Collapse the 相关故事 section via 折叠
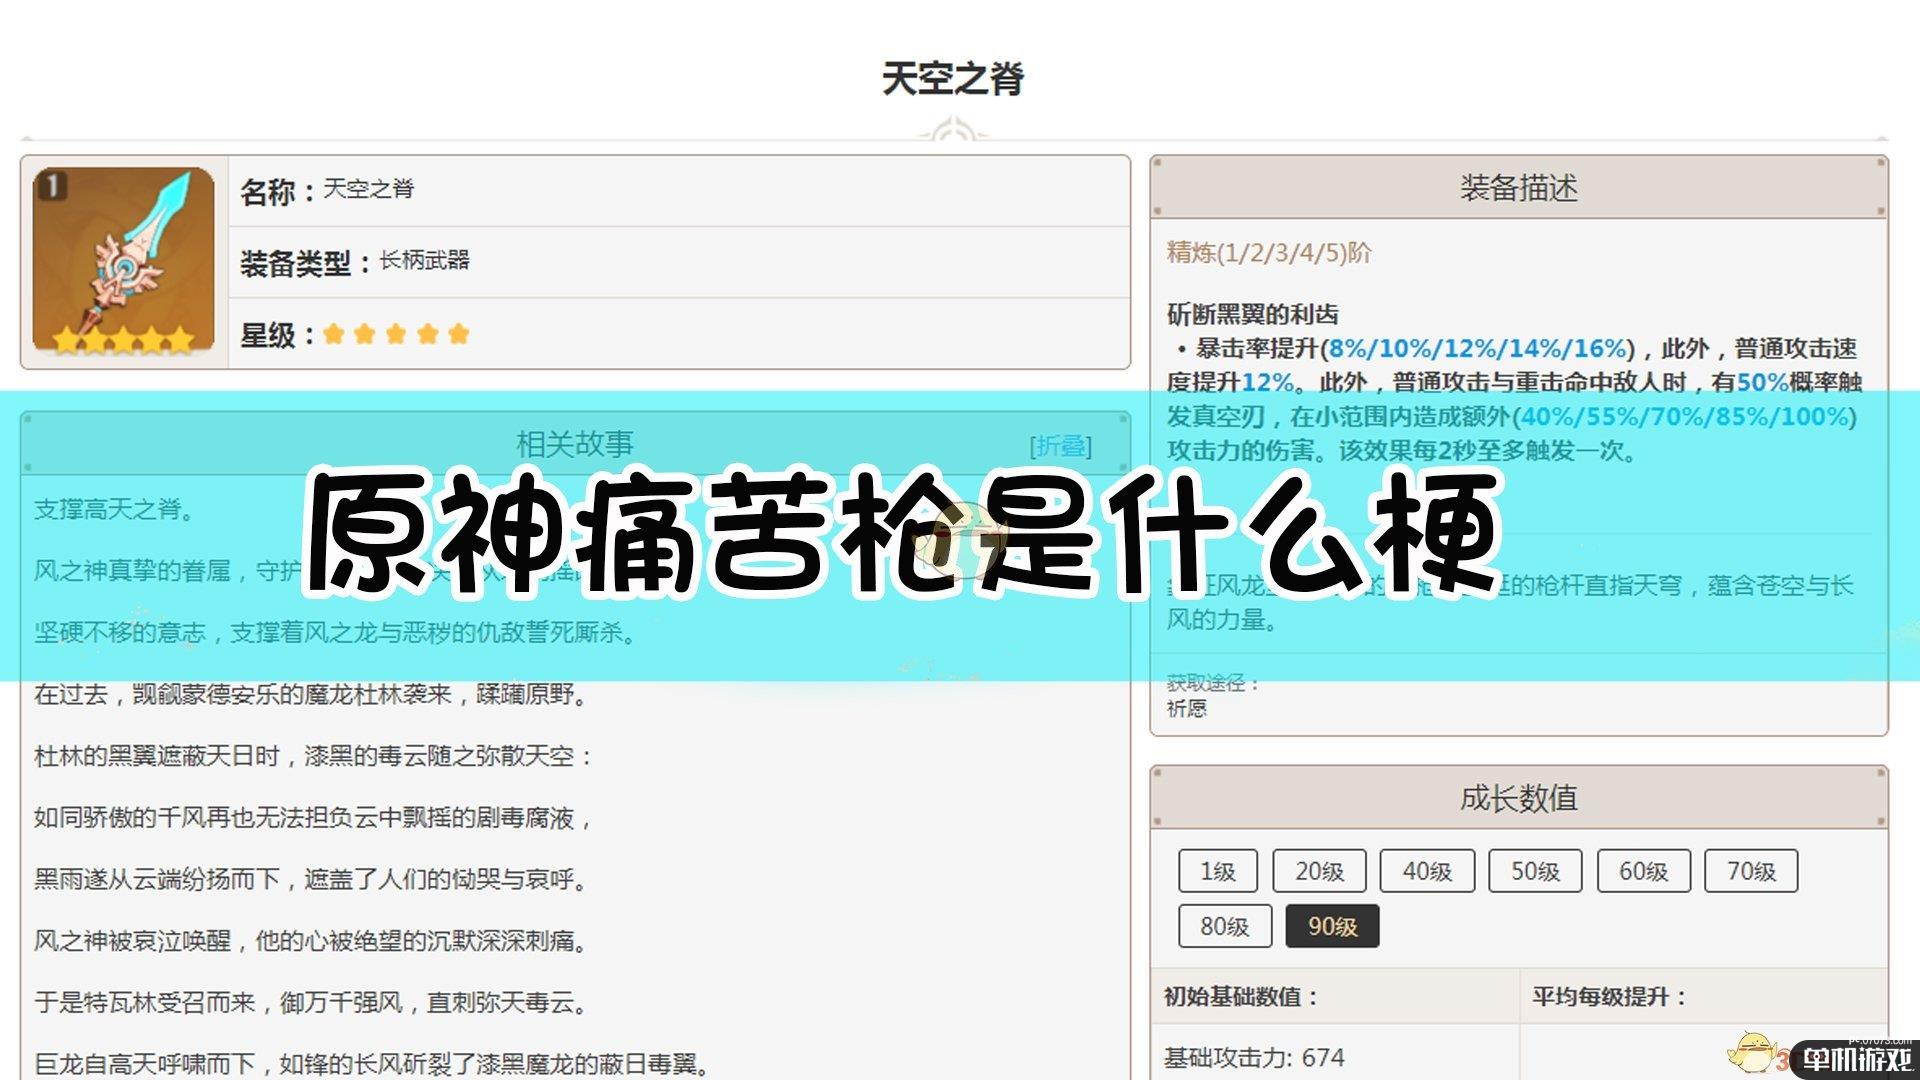The image size is (1920, 1080). tap(1061, 446)
